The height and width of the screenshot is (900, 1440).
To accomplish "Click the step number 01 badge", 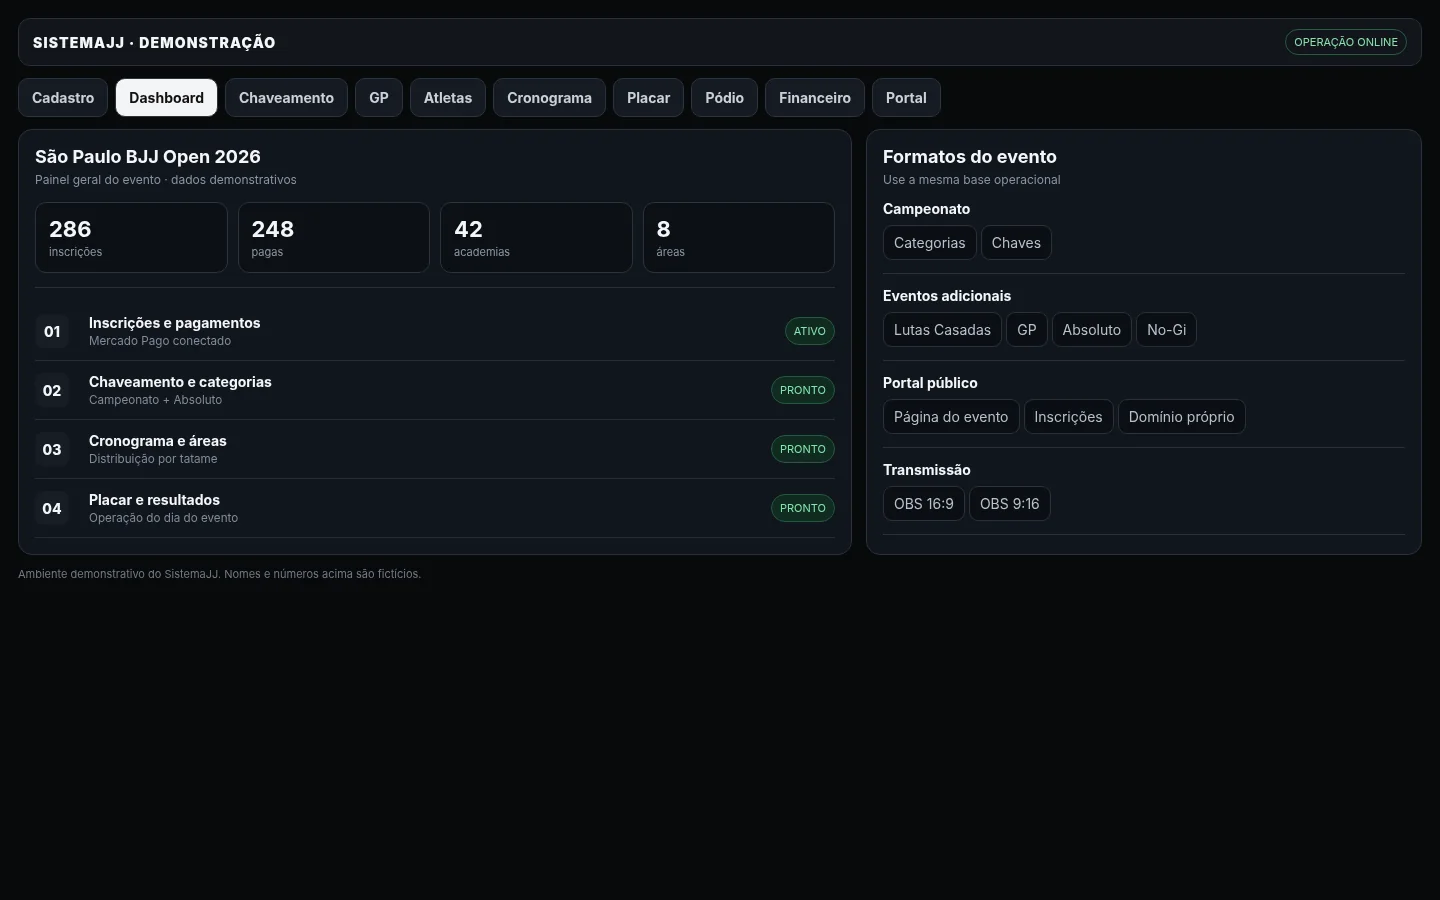I will point(52,331).
